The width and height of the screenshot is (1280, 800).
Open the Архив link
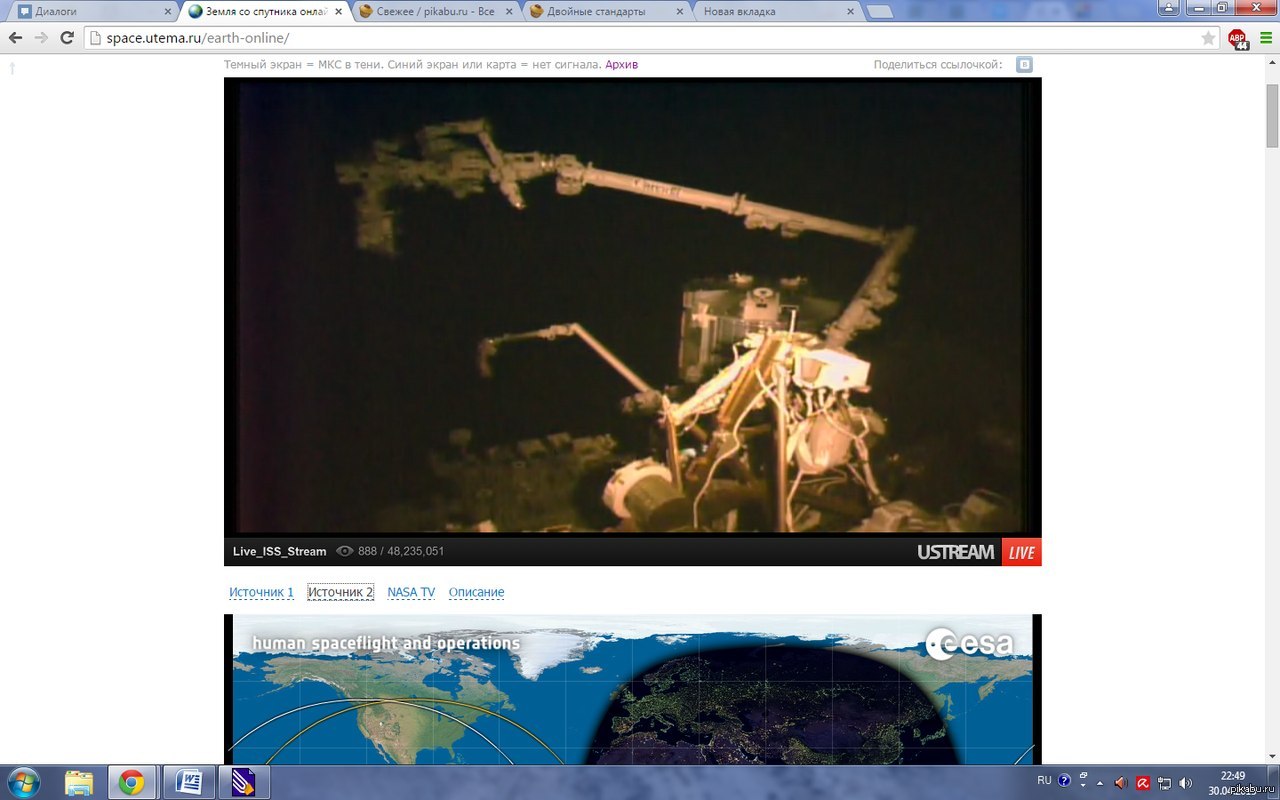pos(621,64)
